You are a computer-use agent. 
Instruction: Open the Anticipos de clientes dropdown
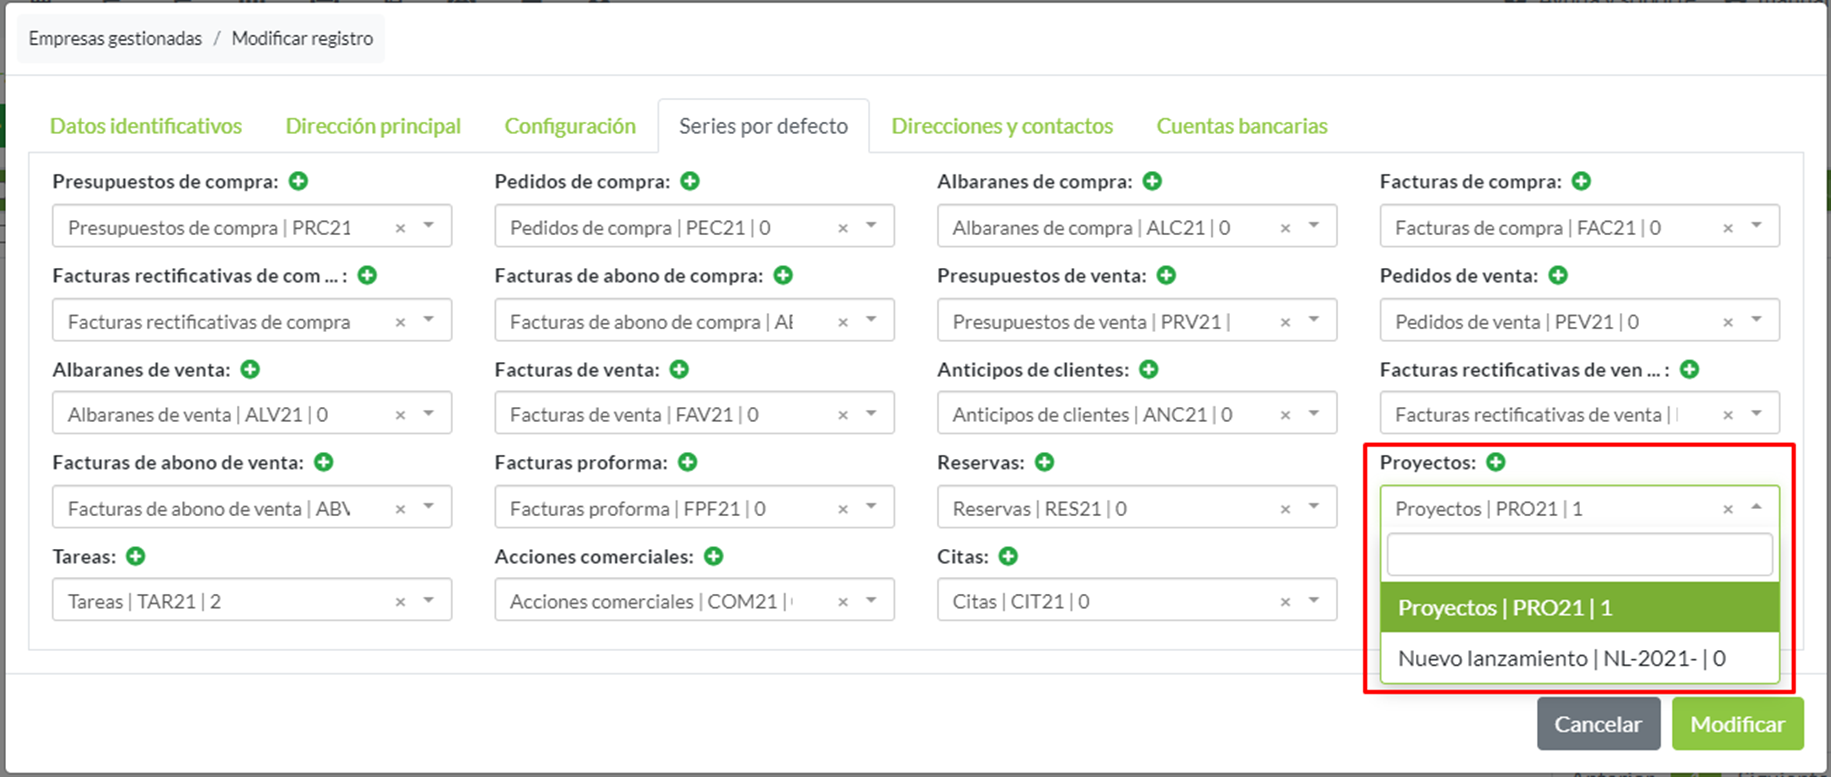pyautogui.click(x=1314, y=414)
